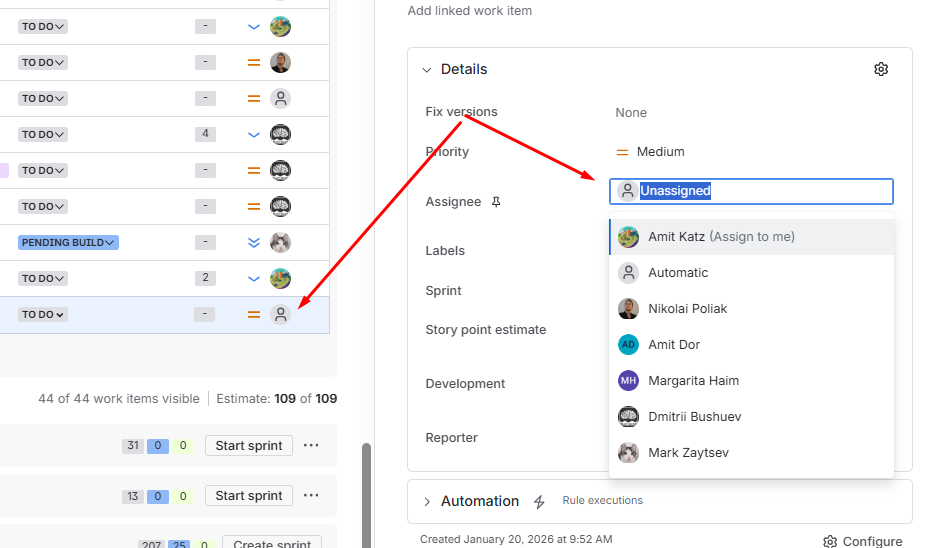Click low priority chevron in estimate 2 row

254,279
